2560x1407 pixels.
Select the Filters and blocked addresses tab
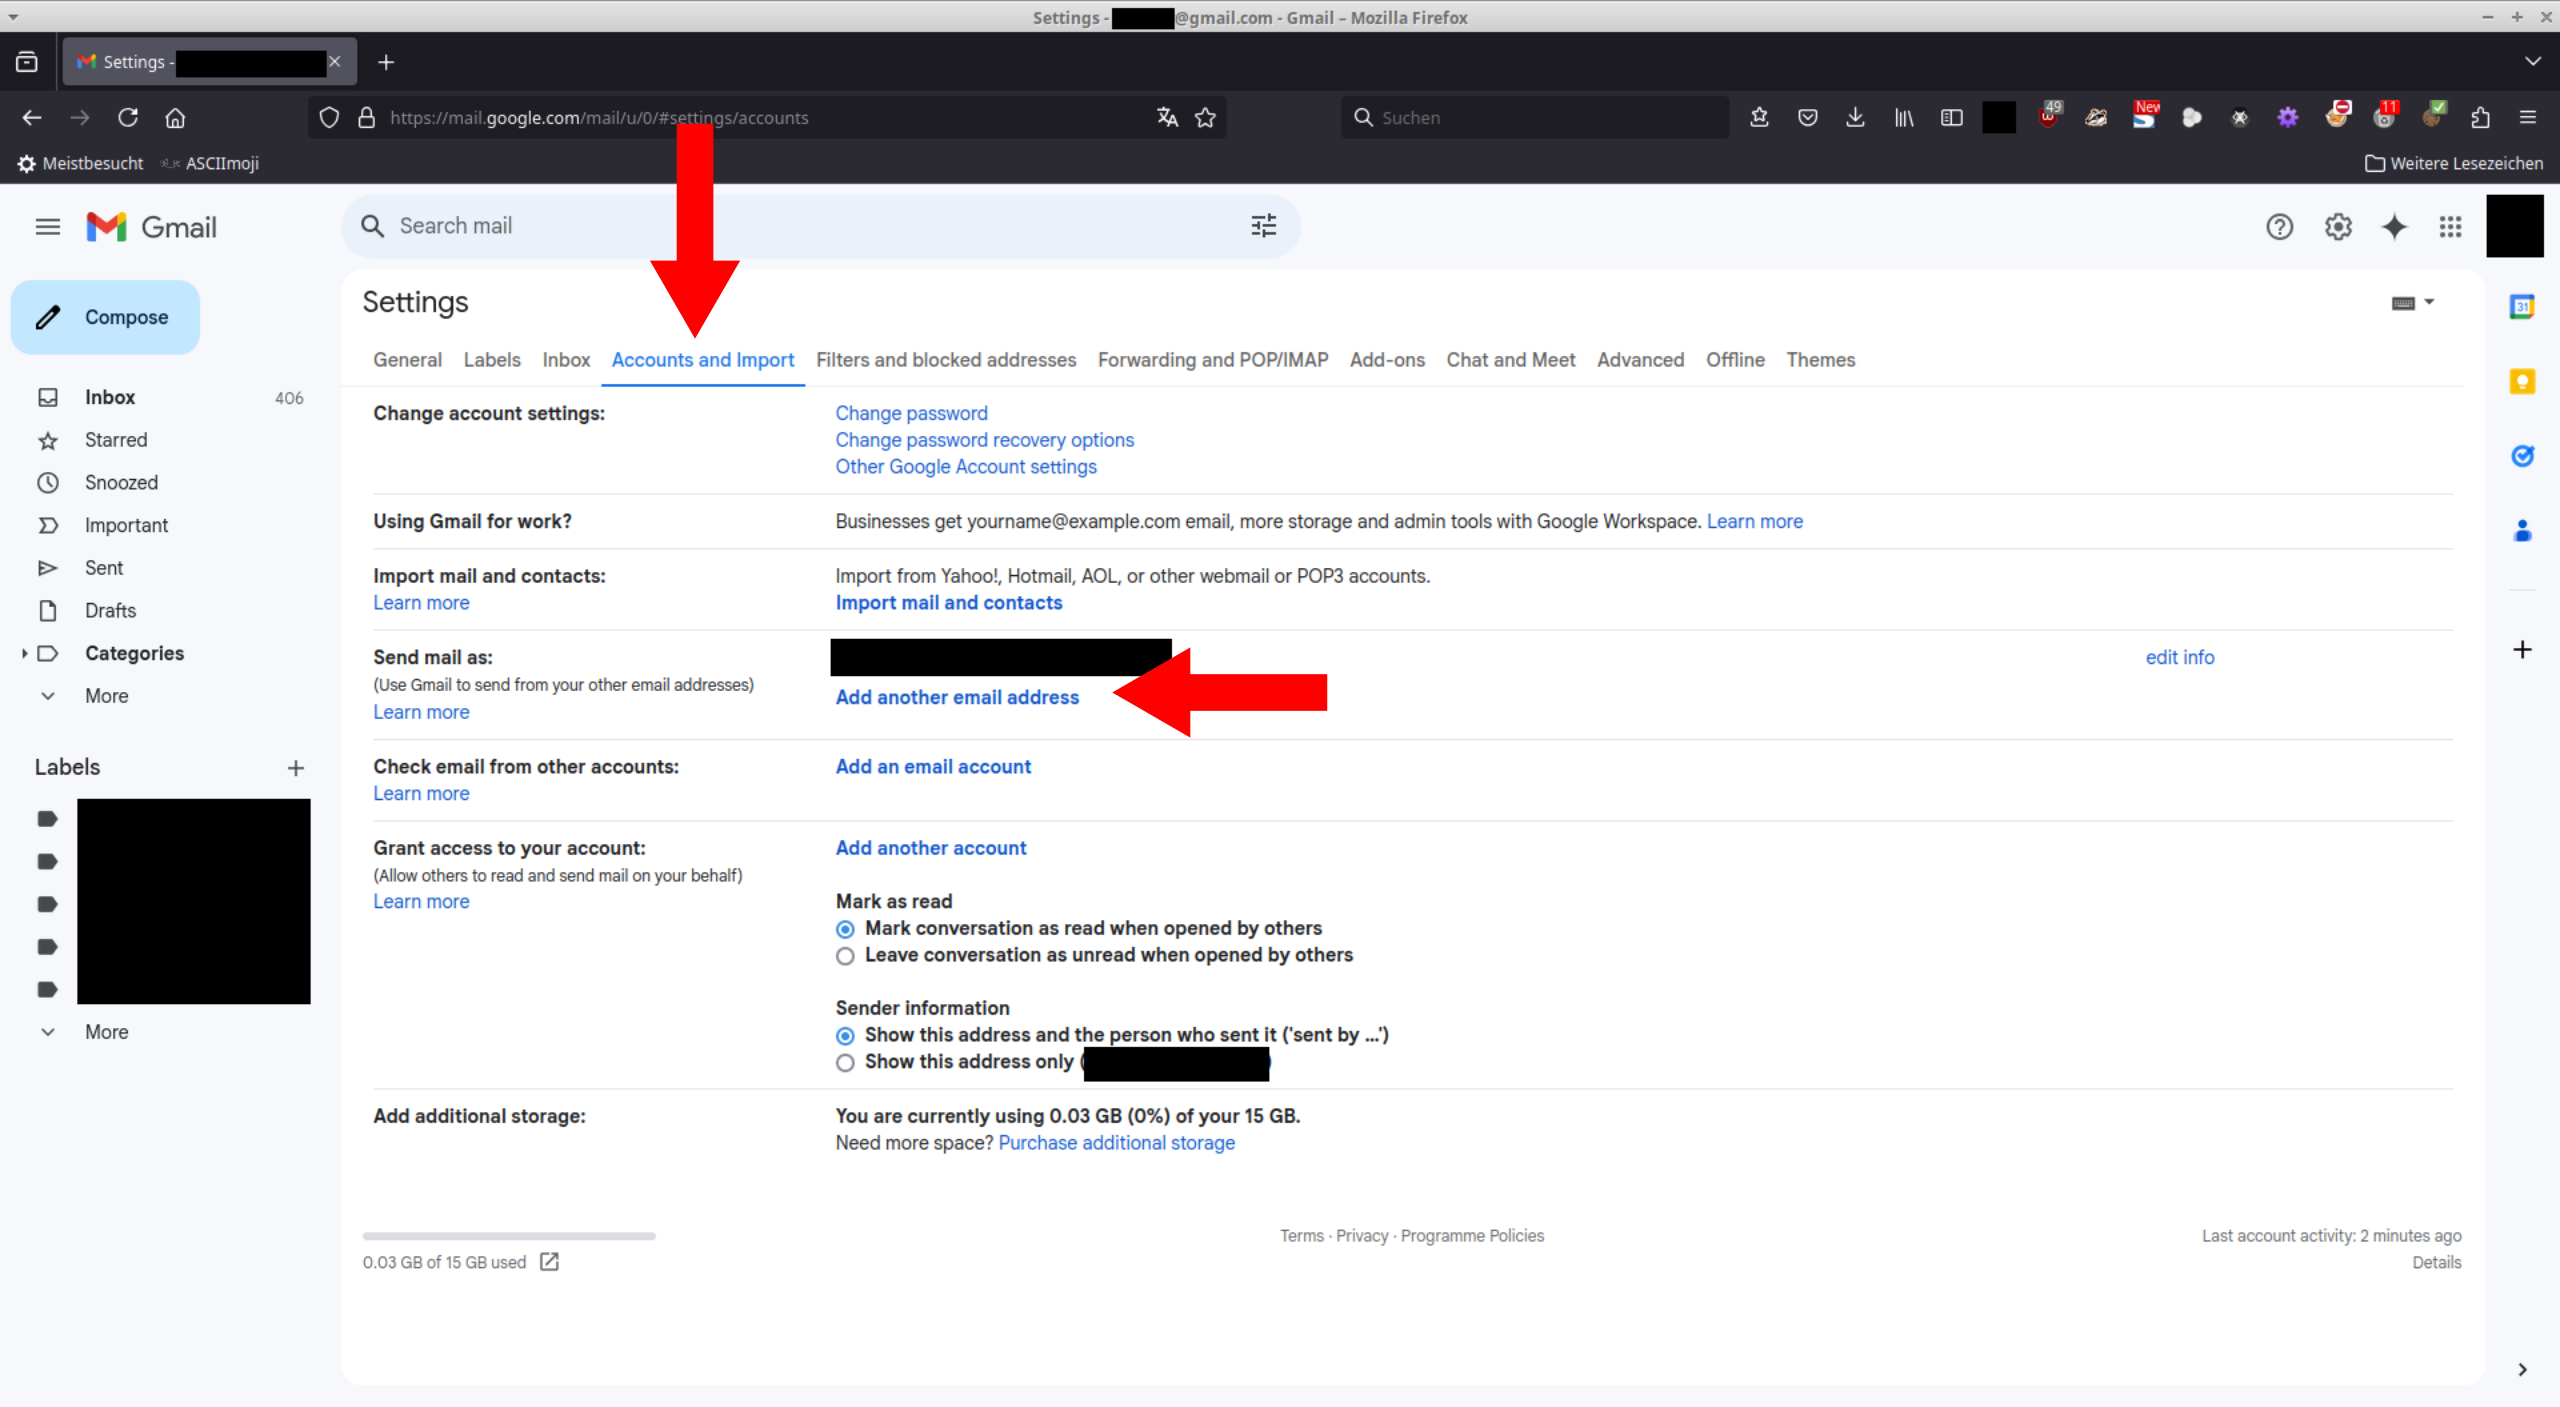pos(946,359)
